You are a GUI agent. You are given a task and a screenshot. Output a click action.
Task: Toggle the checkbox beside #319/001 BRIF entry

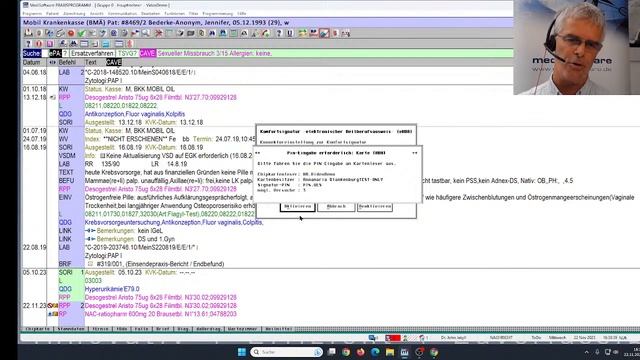pyautogui.click(x=91, y=264)
